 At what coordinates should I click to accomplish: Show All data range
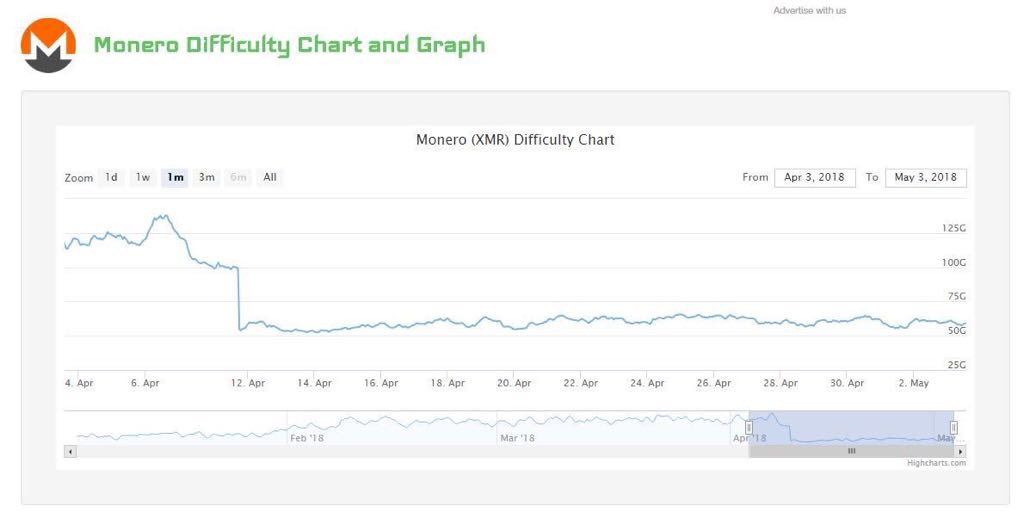(x=270, y=178)
